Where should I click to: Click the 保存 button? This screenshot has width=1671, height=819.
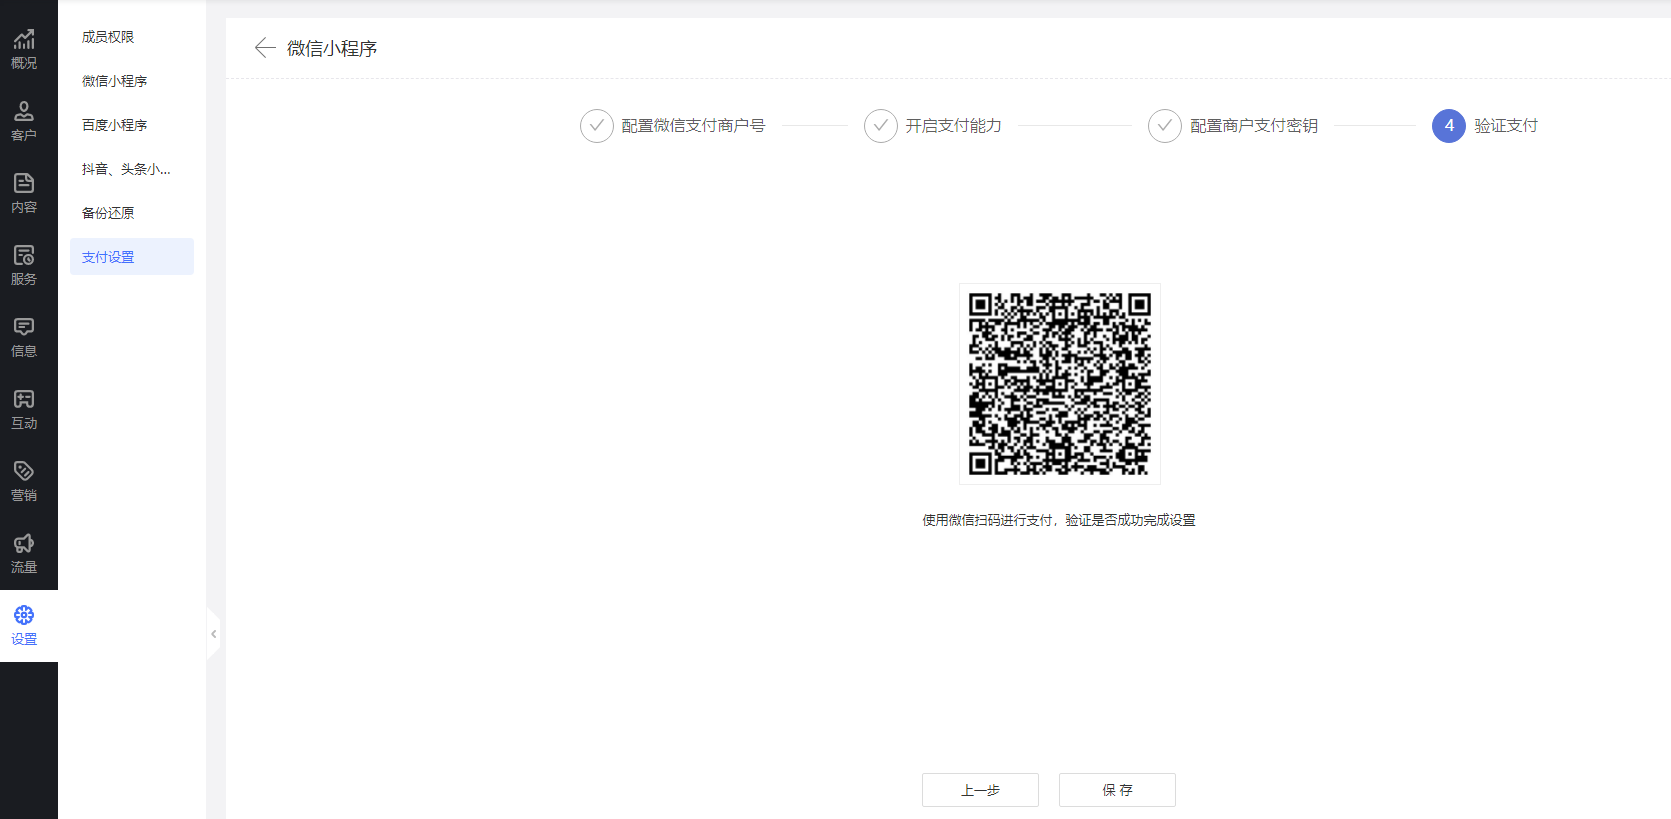[1117, 790]
